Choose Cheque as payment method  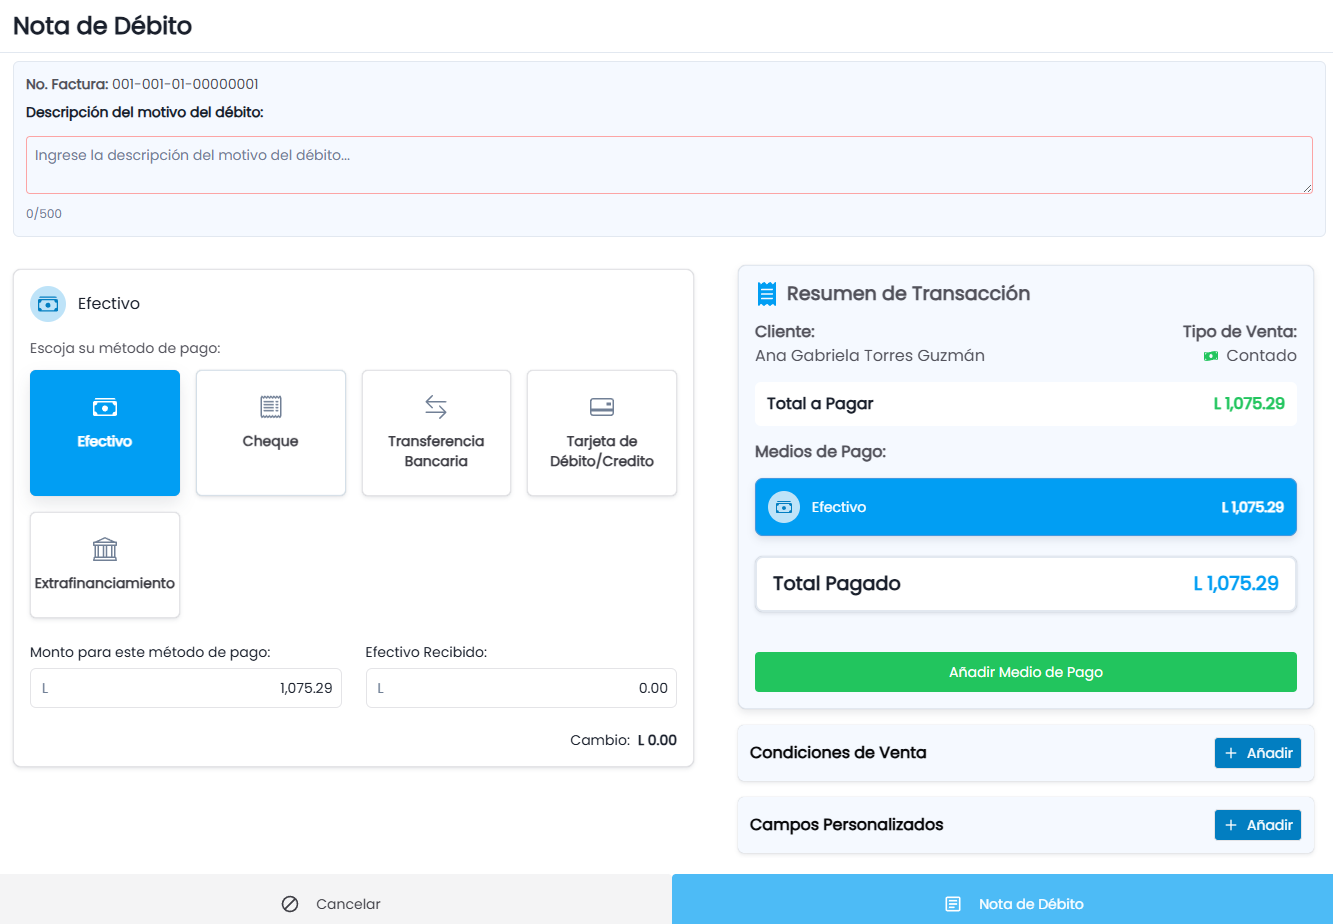pos(271,433)
